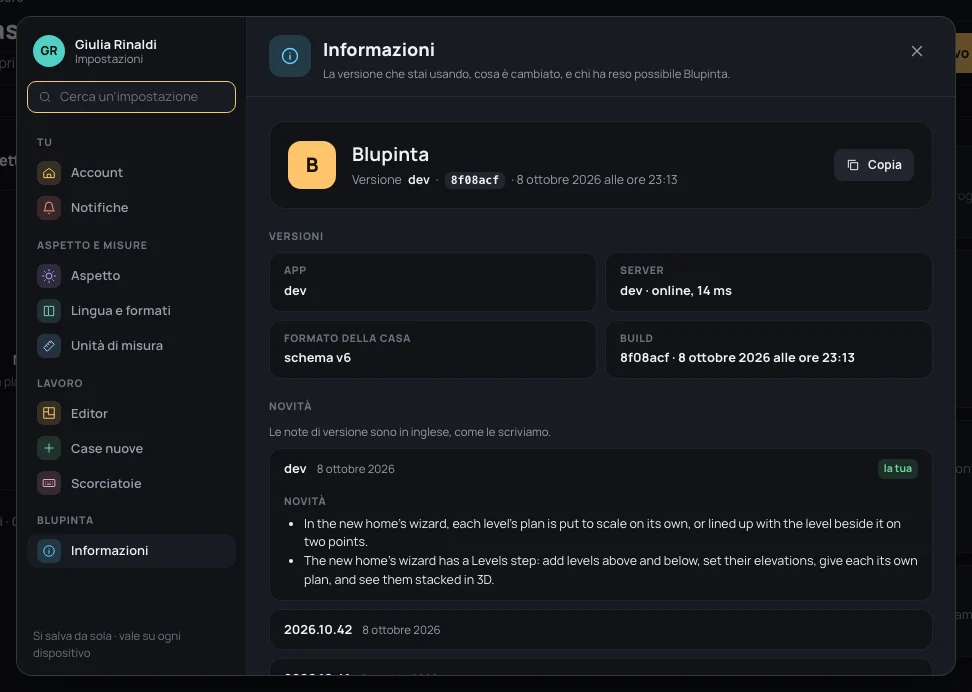Click the large info icon in header
Image resolution: width=972 pixels, height=692 pixels.
[289, 56]
